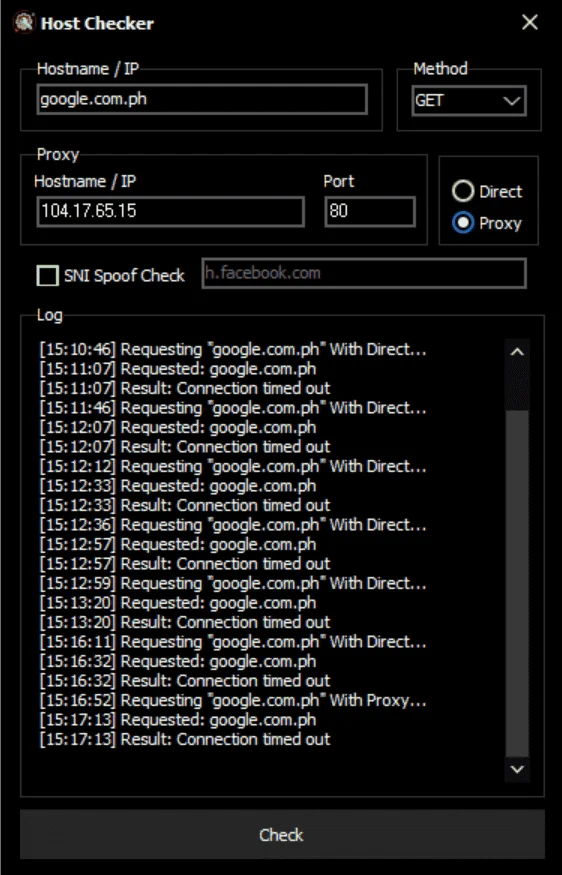Click log line at 15:11:46 Requesting With Direct
Image resolution: width=562 pixels, height=875 pixels.
point(233,408)
